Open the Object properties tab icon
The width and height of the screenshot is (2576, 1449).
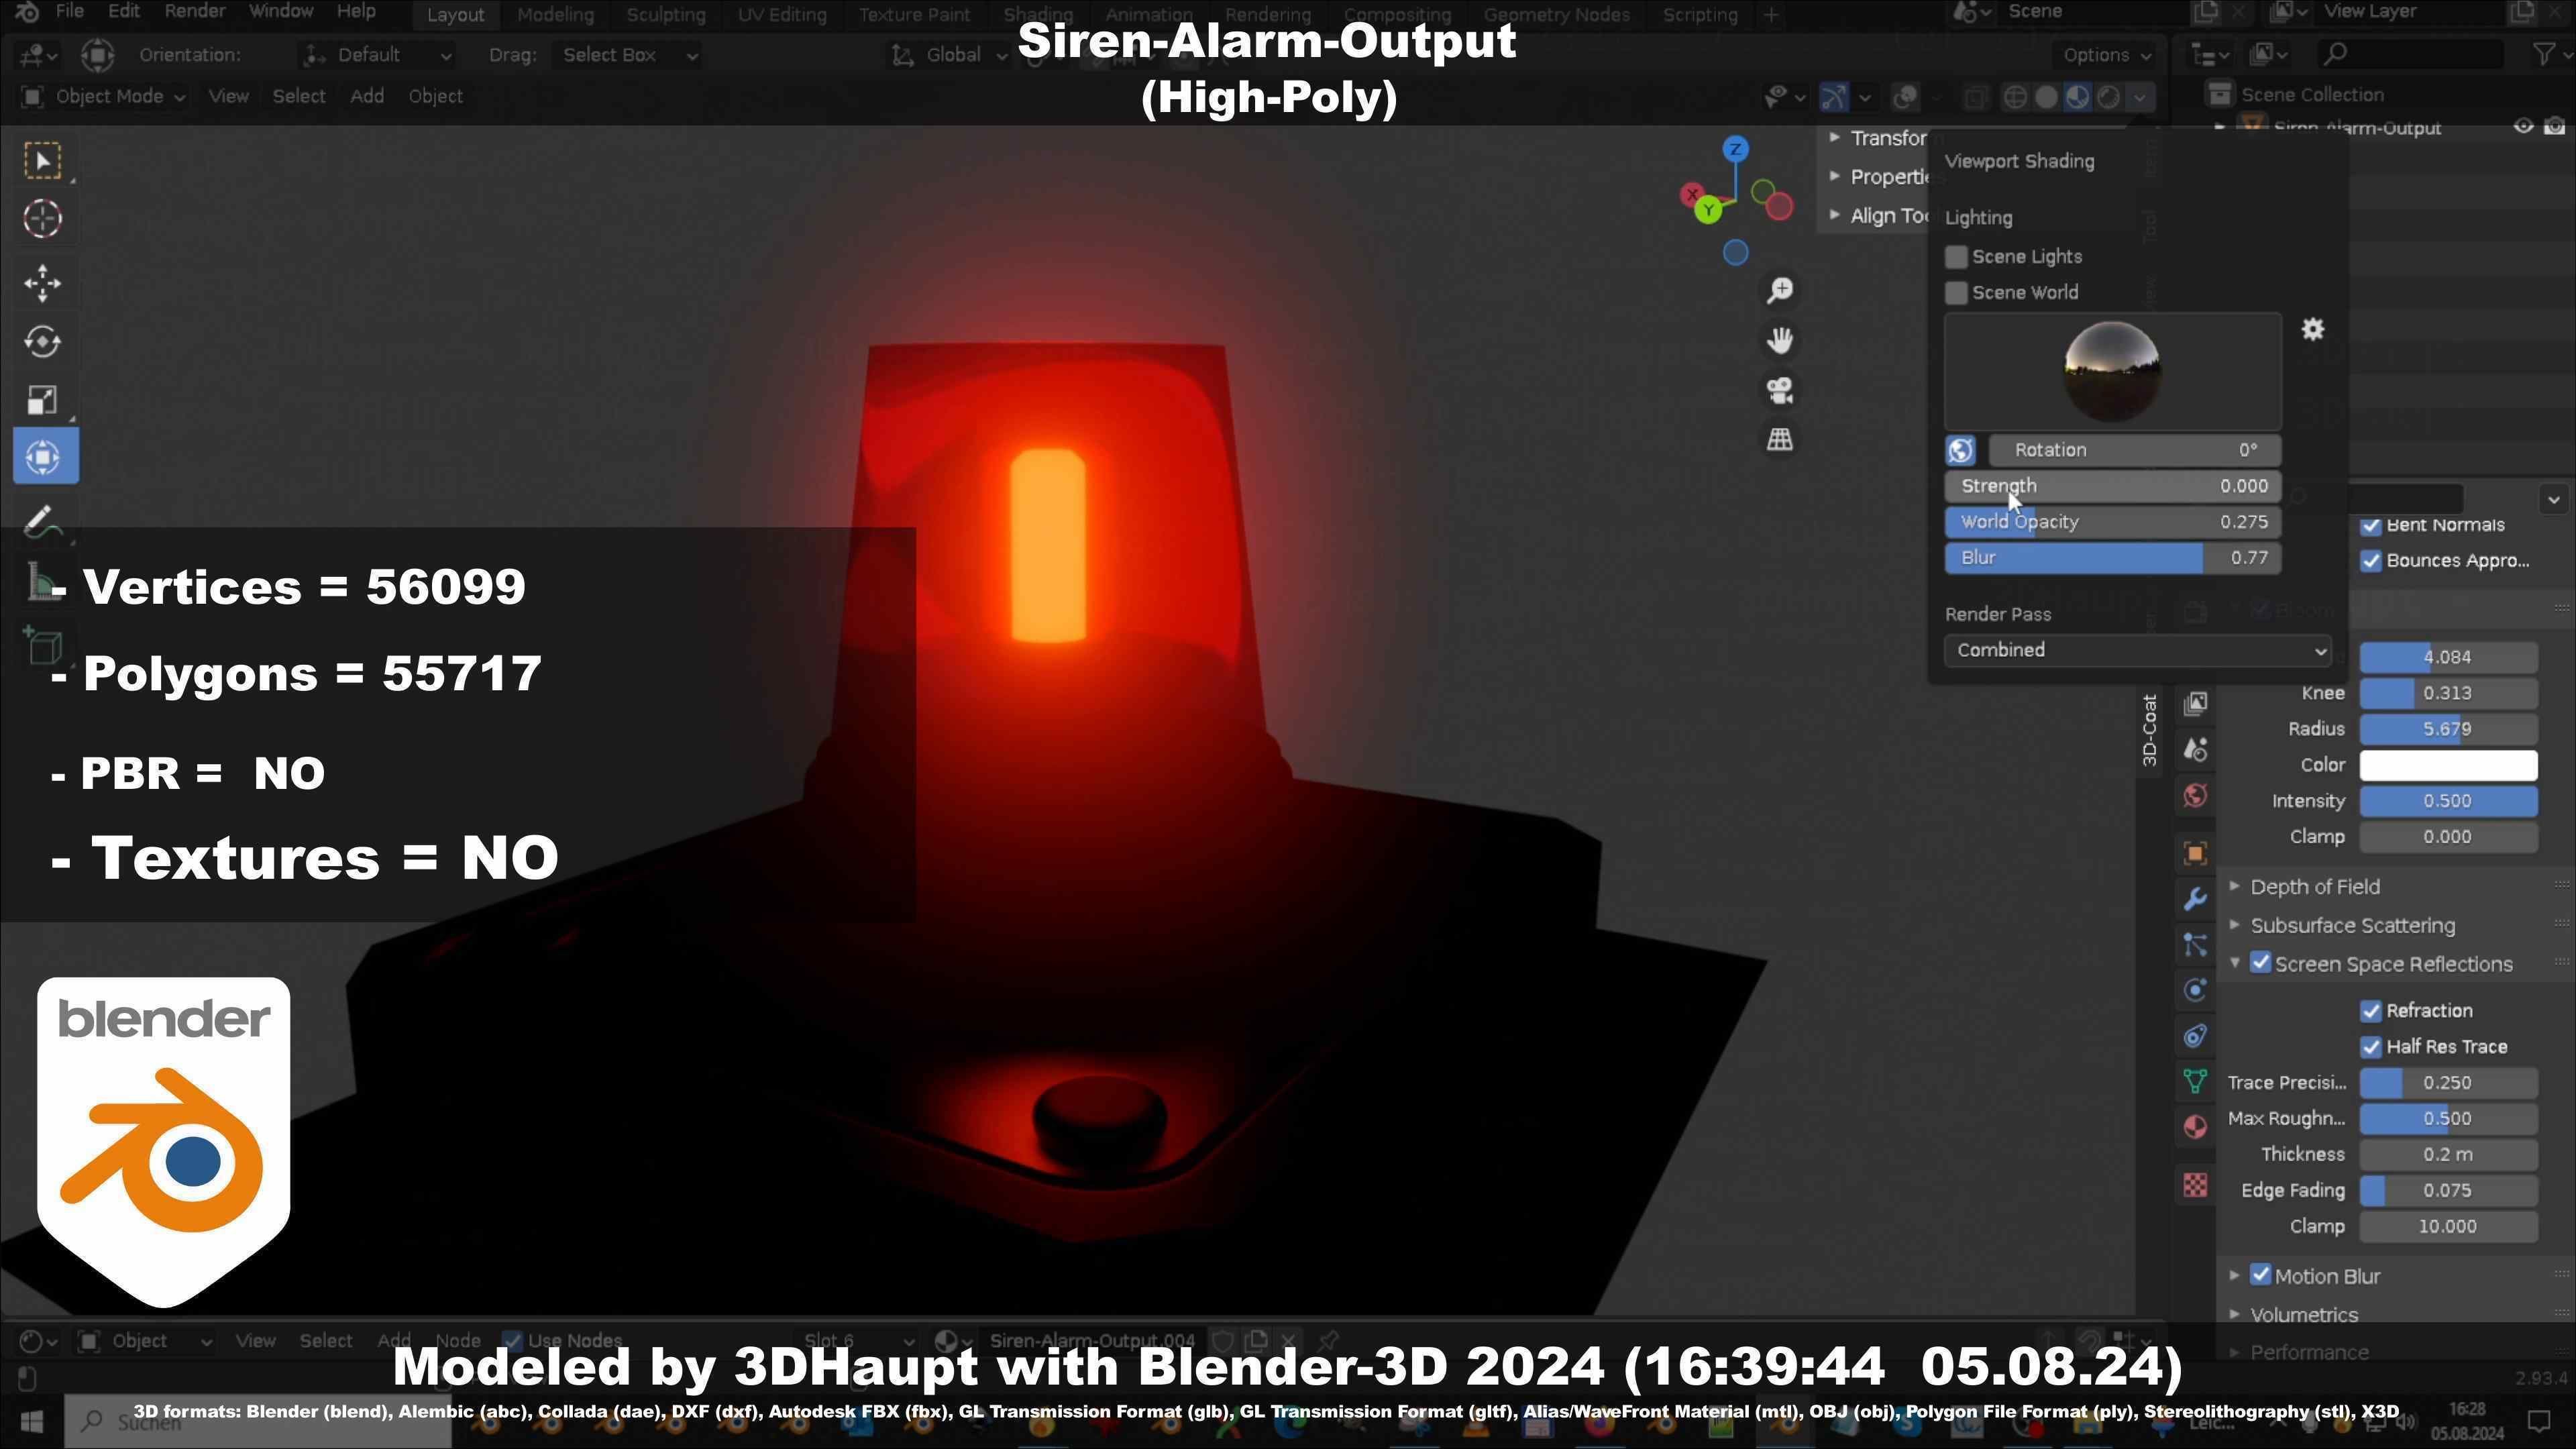(2195, 853)
